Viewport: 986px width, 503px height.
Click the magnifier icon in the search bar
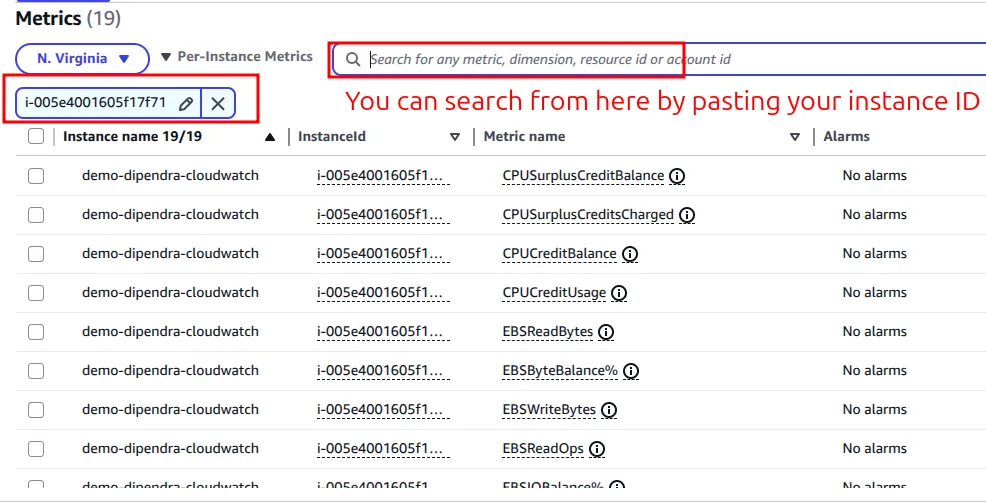point(353,59)
